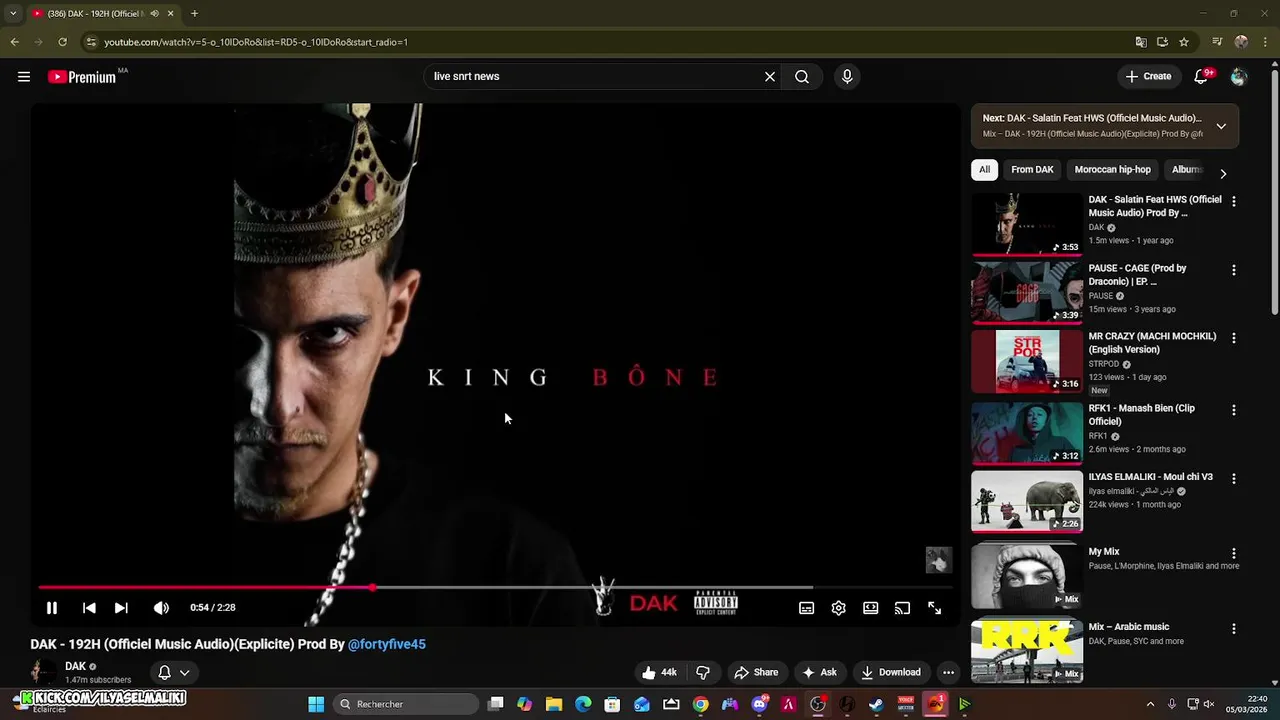This screenshot has height=720, width=1280.
Task: Reload the page in the browser
Action: click(62, 42)
